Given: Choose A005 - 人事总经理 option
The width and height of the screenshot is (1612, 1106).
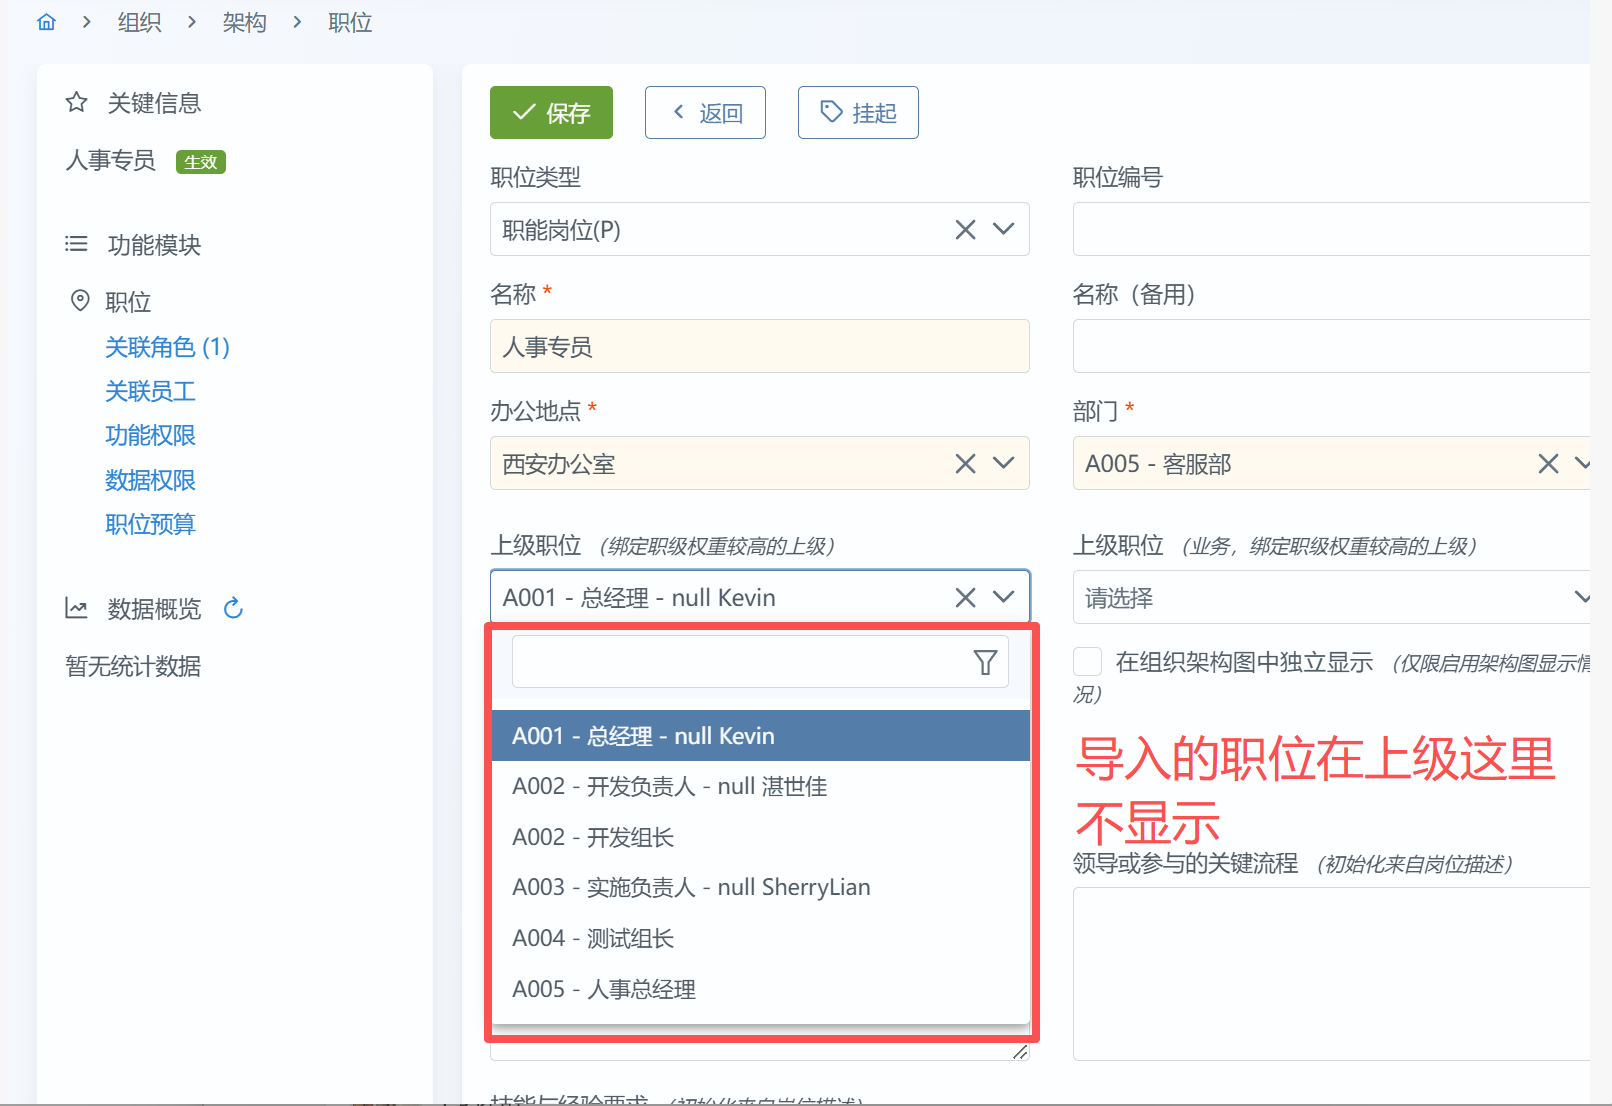Looking at the screenshot, I should [604, 989].
